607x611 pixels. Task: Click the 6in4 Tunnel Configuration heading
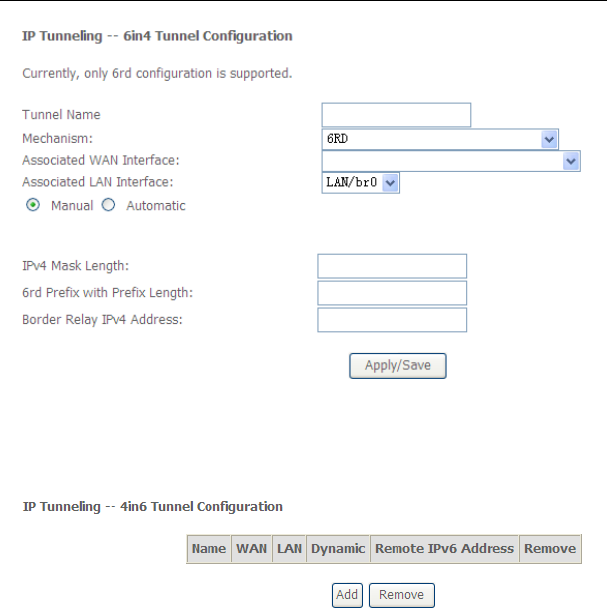157,36
